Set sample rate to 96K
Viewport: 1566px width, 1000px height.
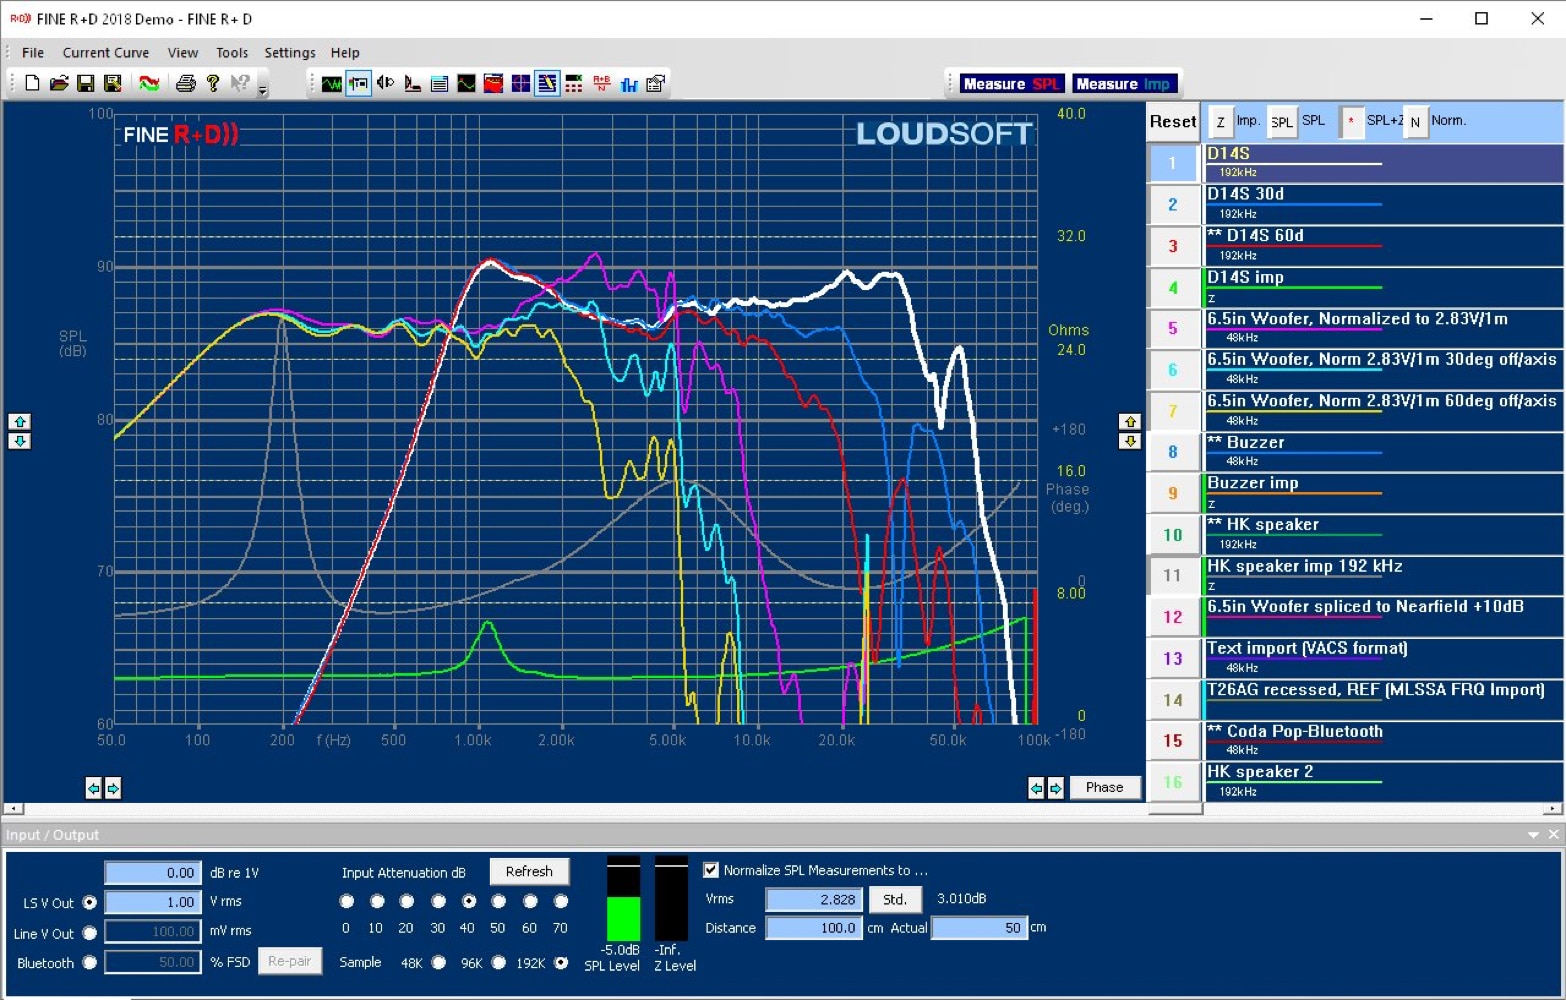pos(499,963)
